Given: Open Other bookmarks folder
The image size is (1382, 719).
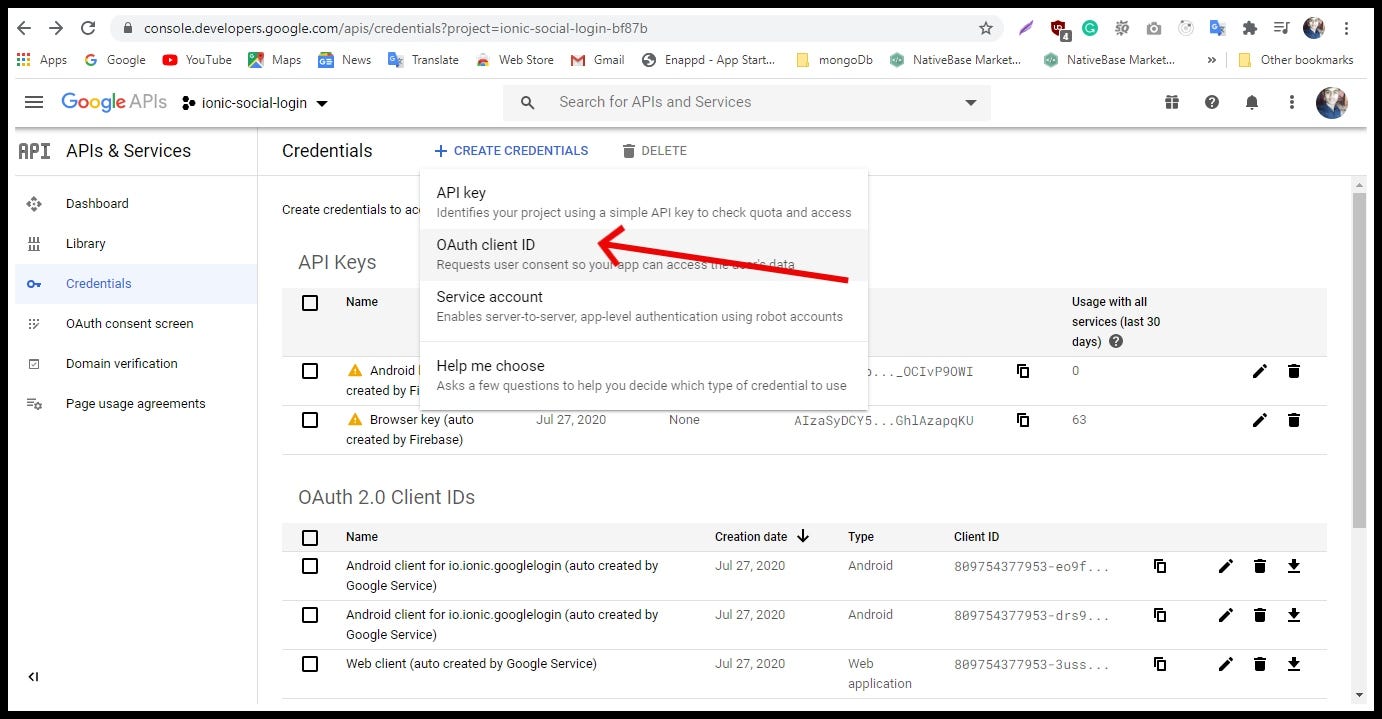Looking at the screenshot, I should coord(1295,60).
